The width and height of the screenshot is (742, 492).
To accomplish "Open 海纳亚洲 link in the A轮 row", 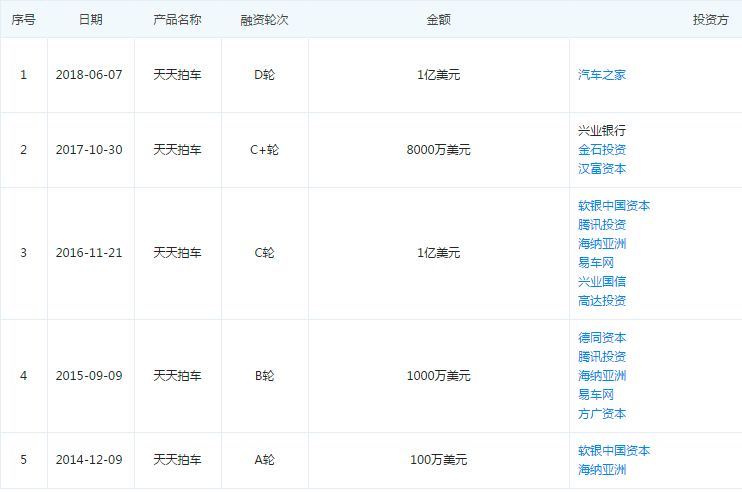I will click(601, 469).
